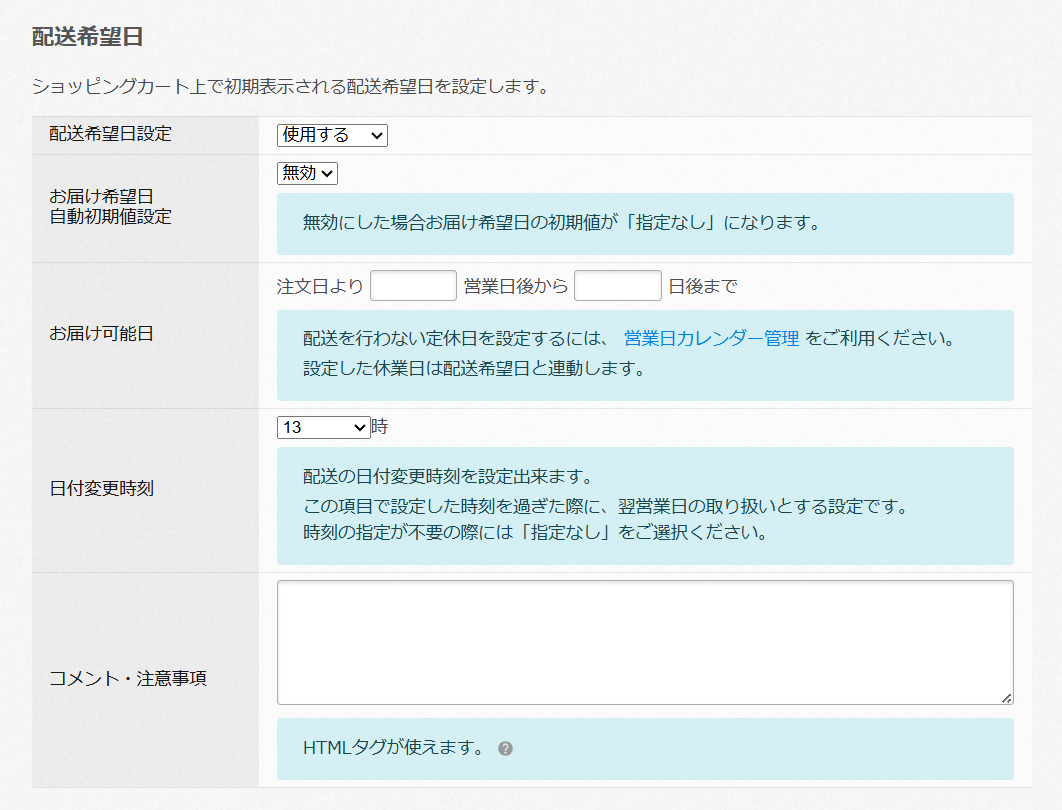The width and height of the screenshot is (1062, 810).
Task: Click the 日付変更時刻 row label
Action: click(x=101, y=489)
